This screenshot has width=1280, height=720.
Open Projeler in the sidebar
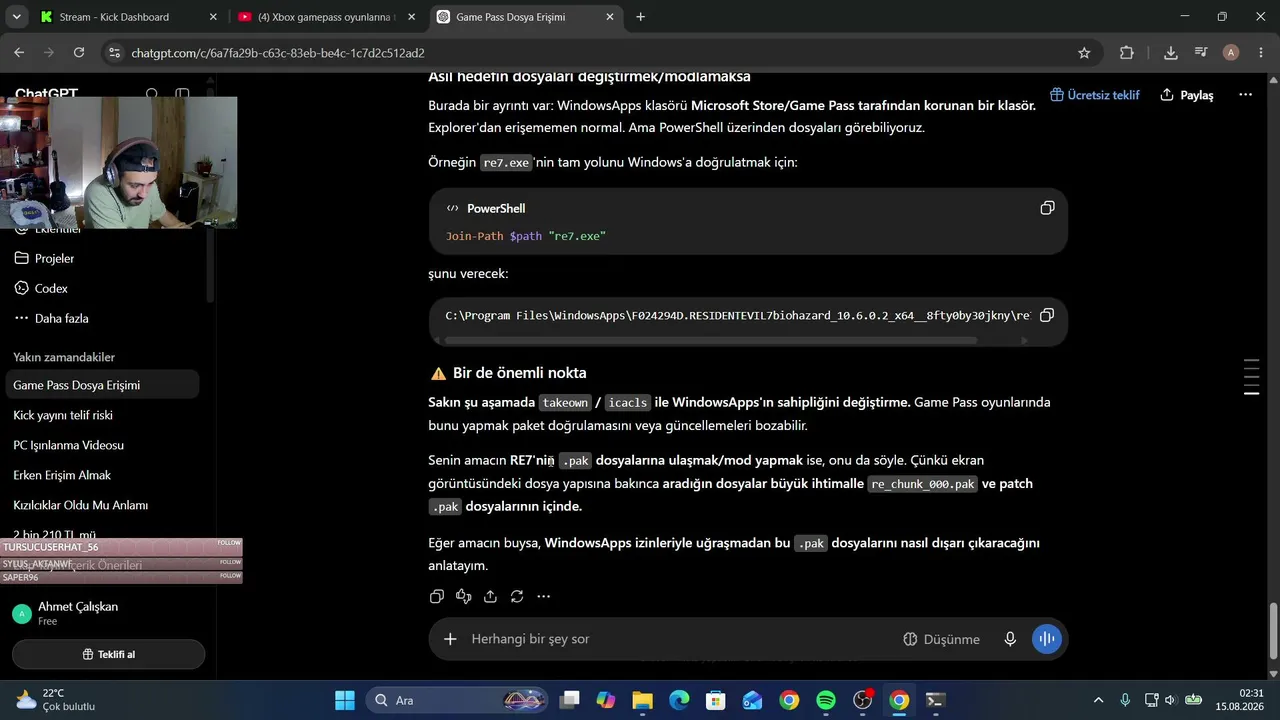coord(54,258)
